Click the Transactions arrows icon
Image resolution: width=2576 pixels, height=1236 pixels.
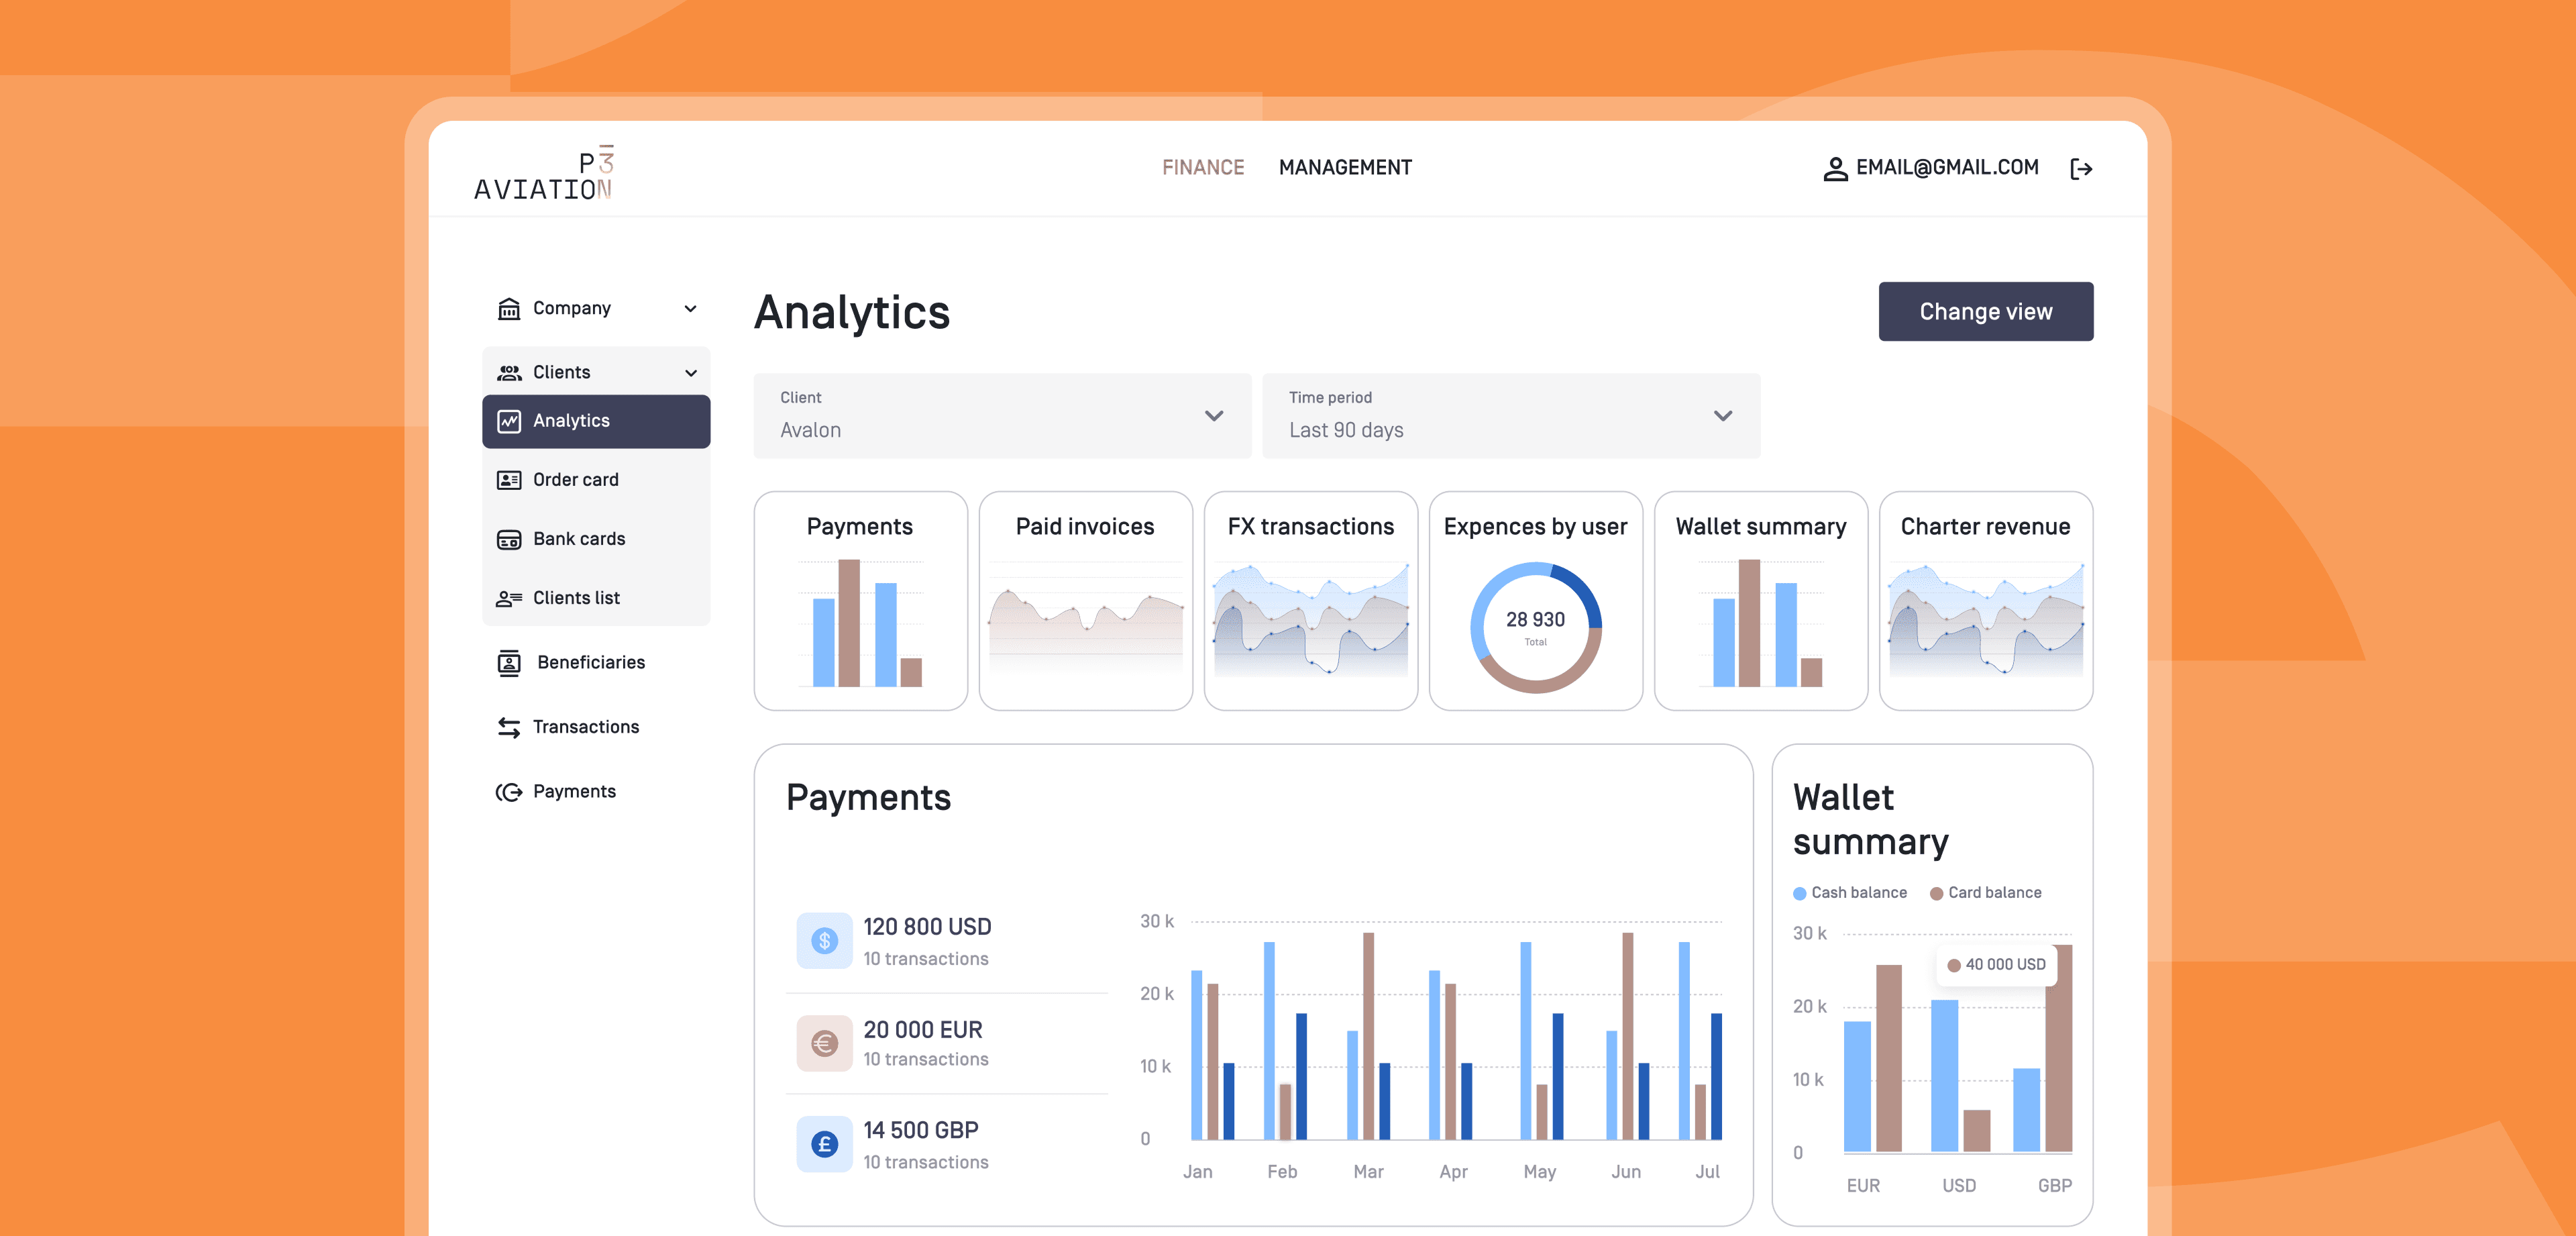pos(509,727)
